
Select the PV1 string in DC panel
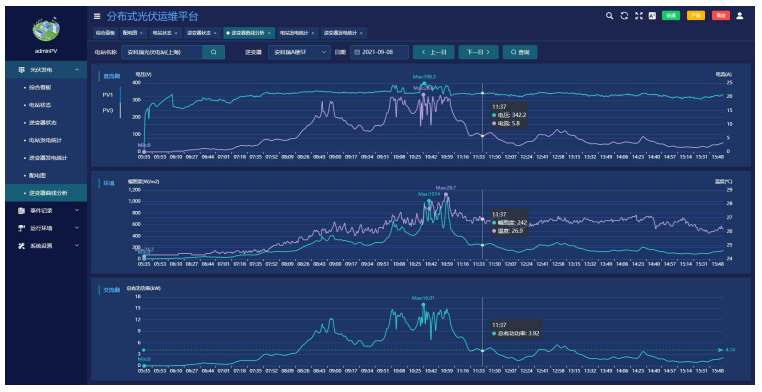coord(107,95)
